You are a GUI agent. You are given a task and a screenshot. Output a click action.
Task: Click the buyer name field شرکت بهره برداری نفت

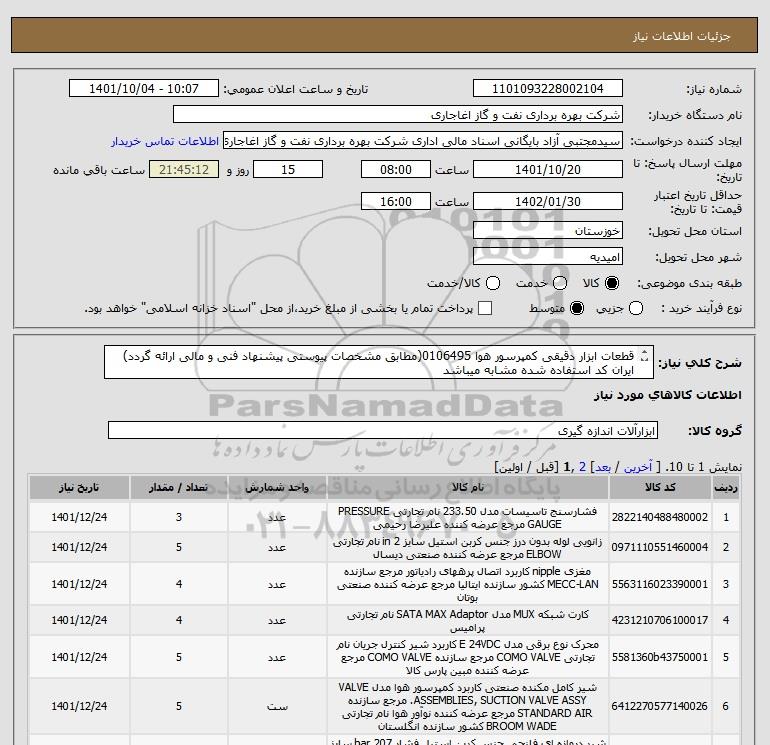point(398,115)
